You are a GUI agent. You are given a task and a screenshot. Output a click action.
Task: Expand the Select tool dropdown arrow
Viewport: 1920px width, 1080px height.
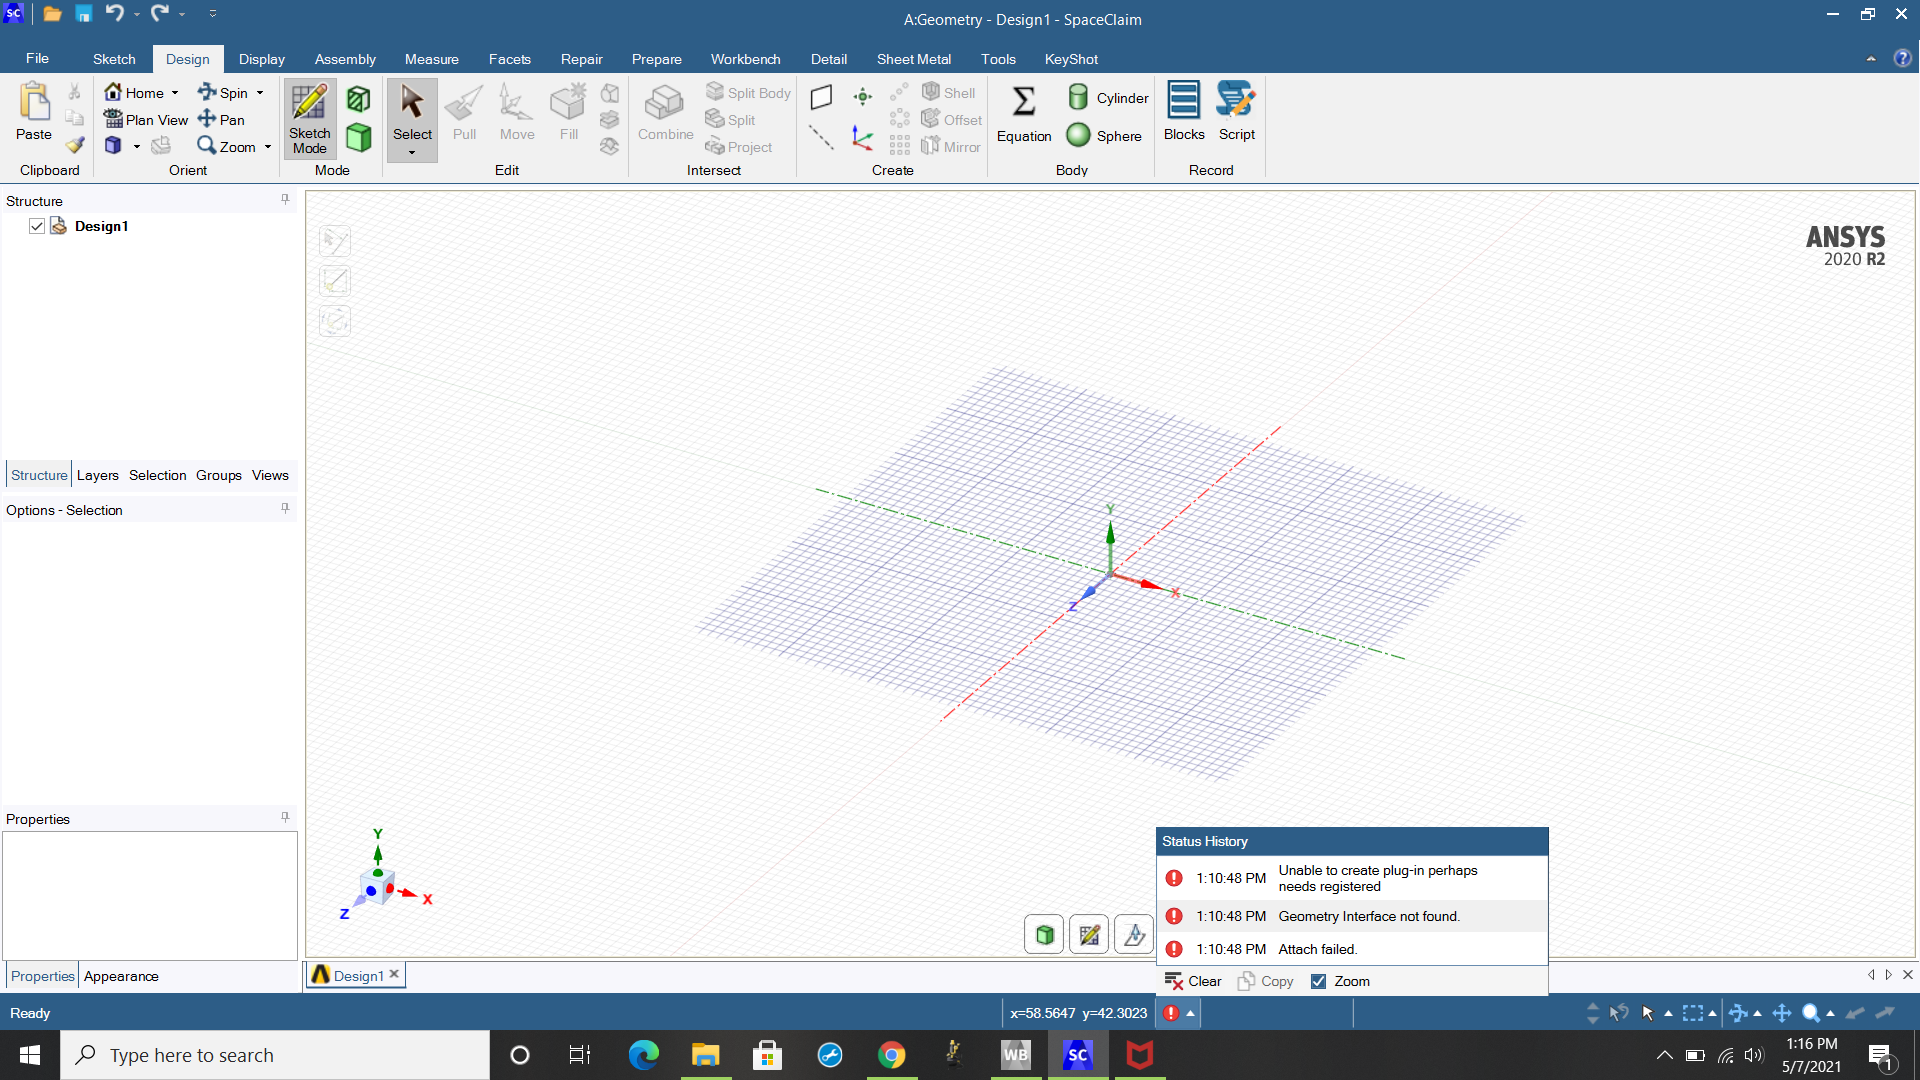(412, 152)
